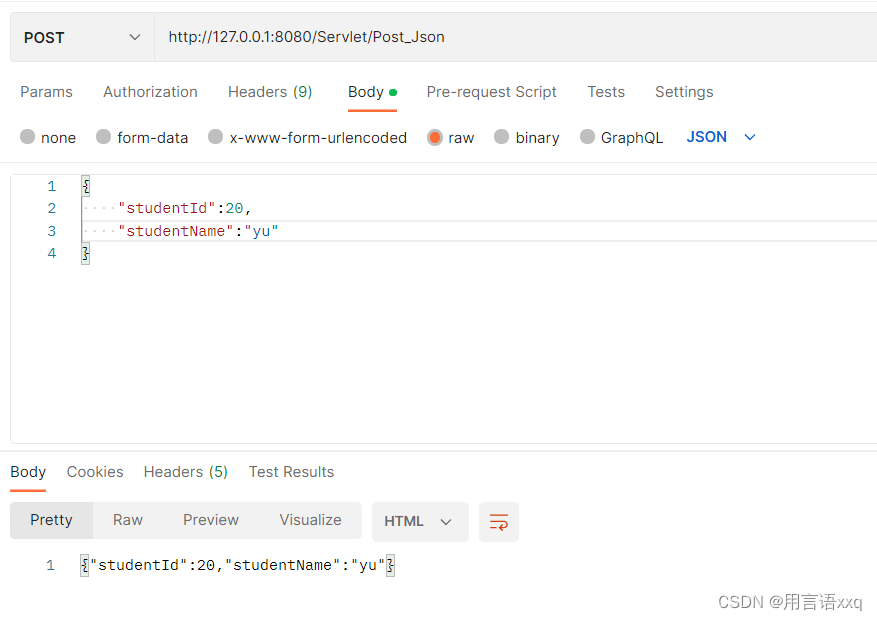Open the Tests tab
This screenshot has width=877, height=620.
(x=605, y=91)
